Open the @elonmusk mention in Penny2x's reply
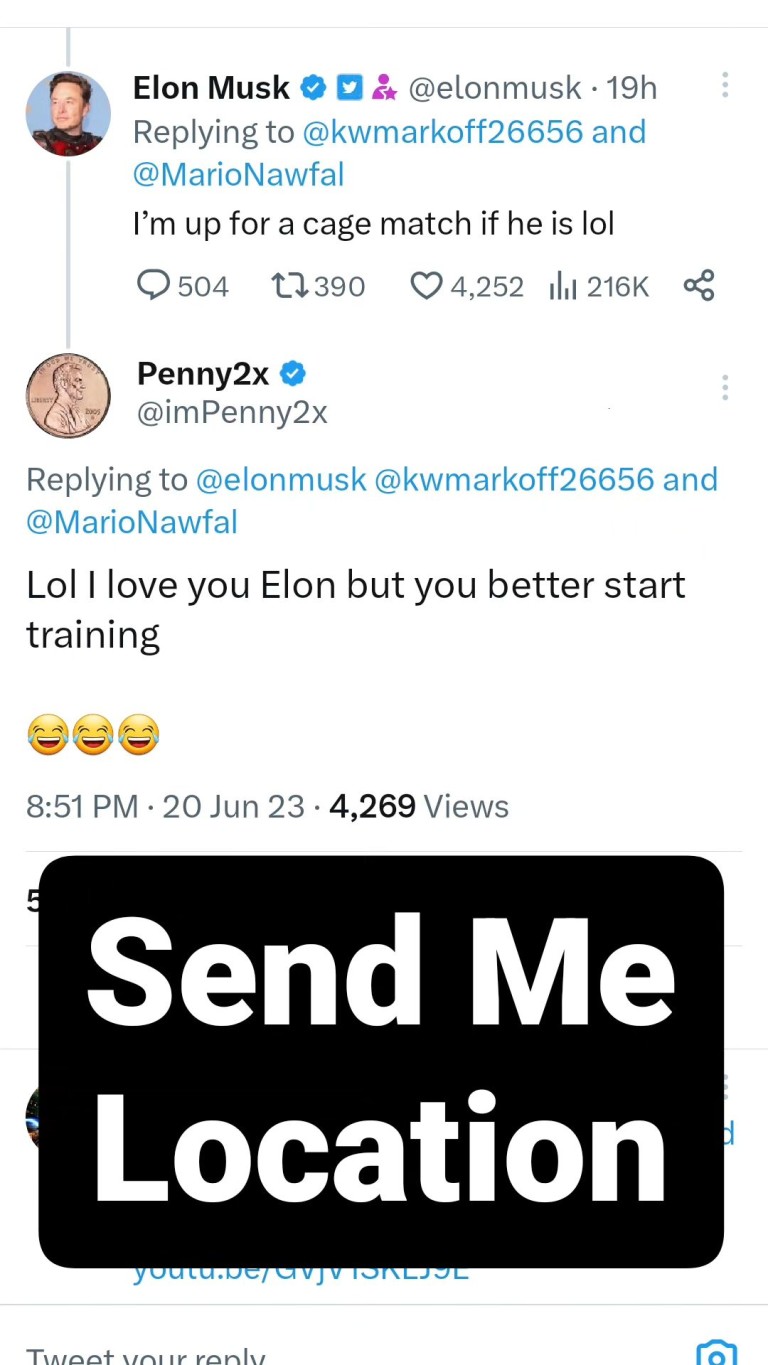 [281, 479]
